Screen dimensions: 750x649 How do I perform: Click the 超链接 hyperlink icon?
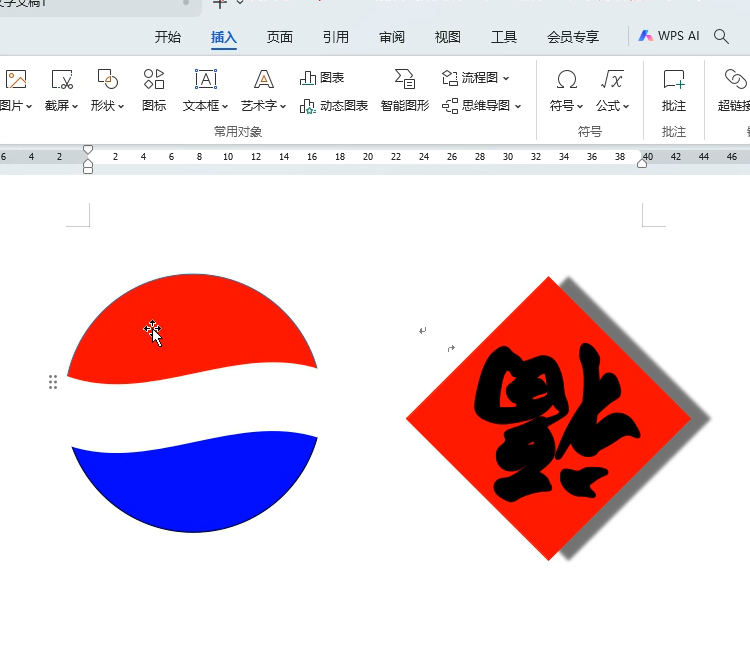pyautogui.click(x=736, y=79)
